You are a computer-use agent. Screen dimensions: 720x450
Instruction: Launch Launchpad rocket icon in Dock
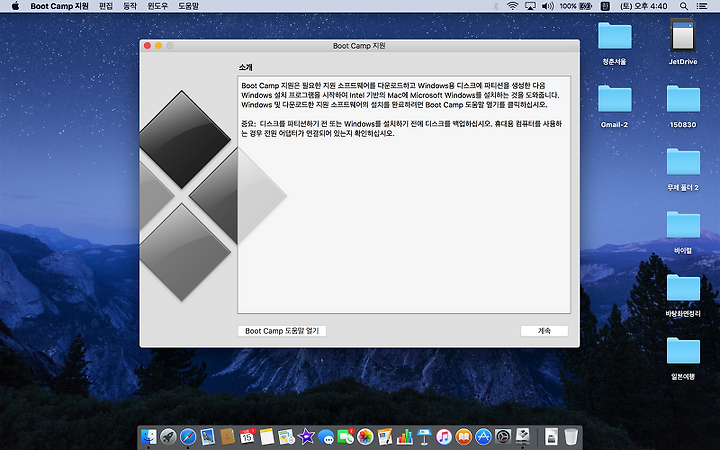(x=168, y=436)
